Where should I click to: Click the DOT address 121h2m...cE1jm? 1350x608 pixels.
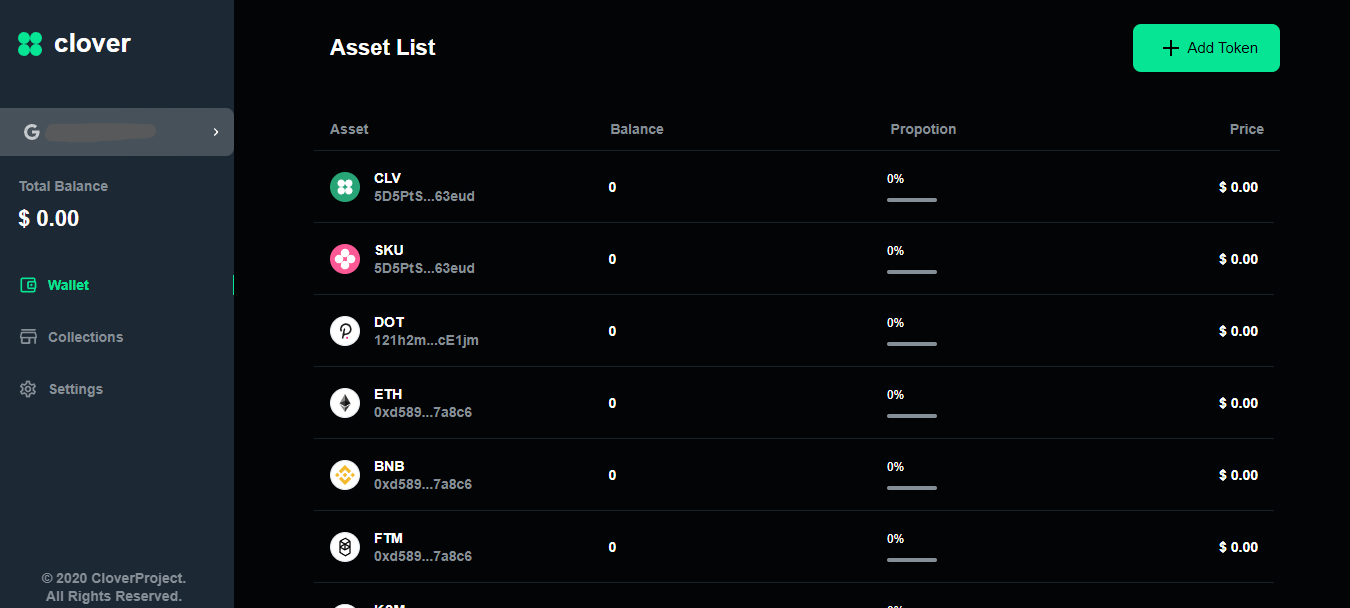pyautogui.click(x=426, y=341)
